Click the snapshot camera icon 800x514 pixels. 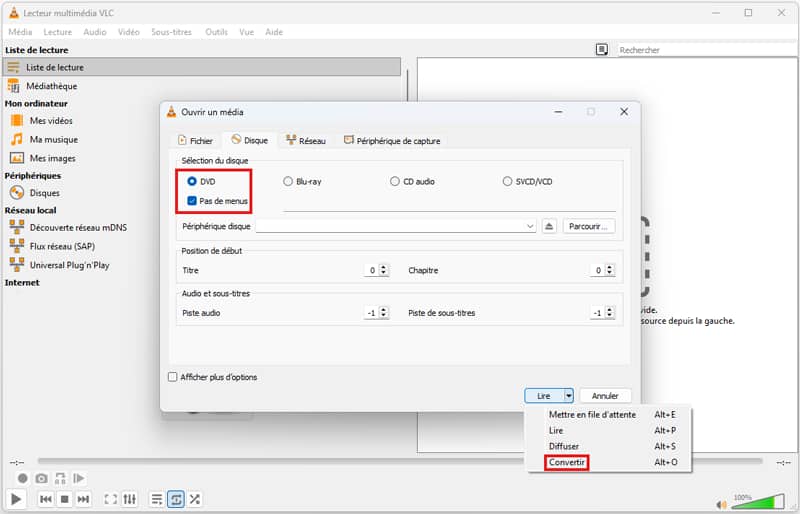pyautogui.click(x=42, y=479)
